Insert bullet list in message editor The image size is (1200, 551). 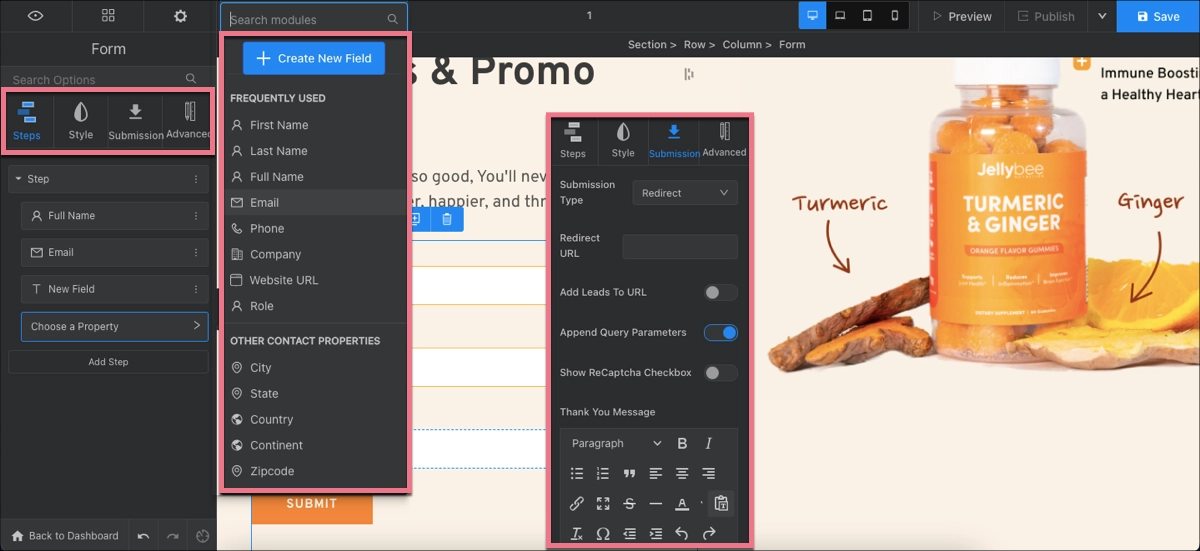tap(577, 473)
